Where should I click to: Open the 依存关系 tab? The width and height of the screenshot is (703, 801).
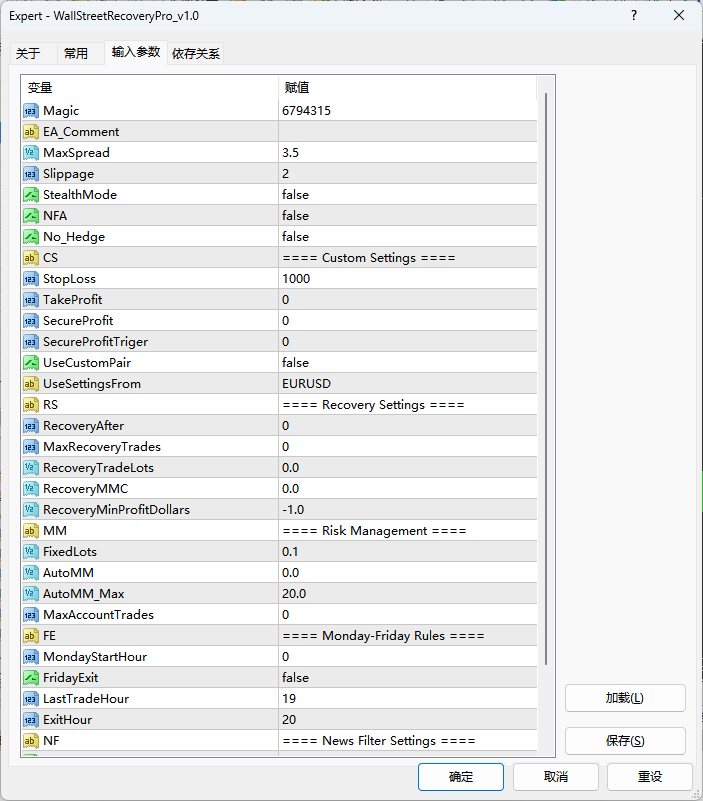(x=196, y=54)
